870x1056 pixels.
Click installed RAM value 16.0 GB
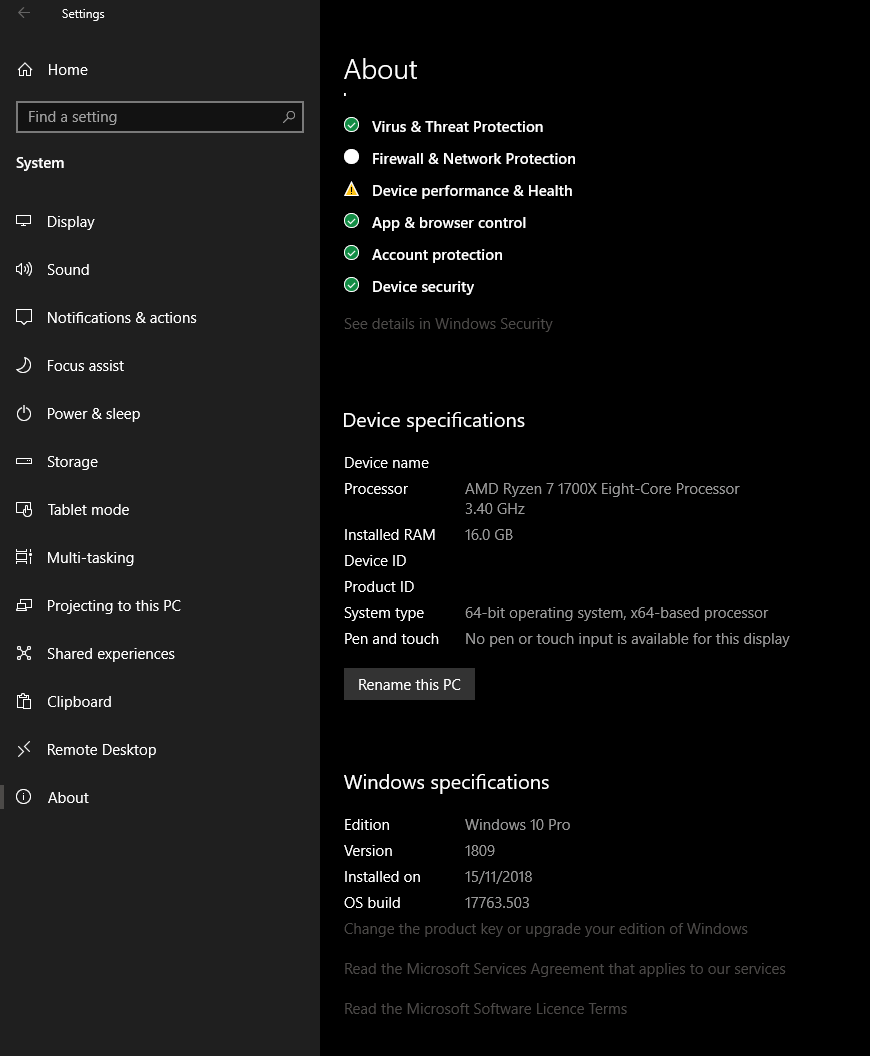(x=489, y=535)
